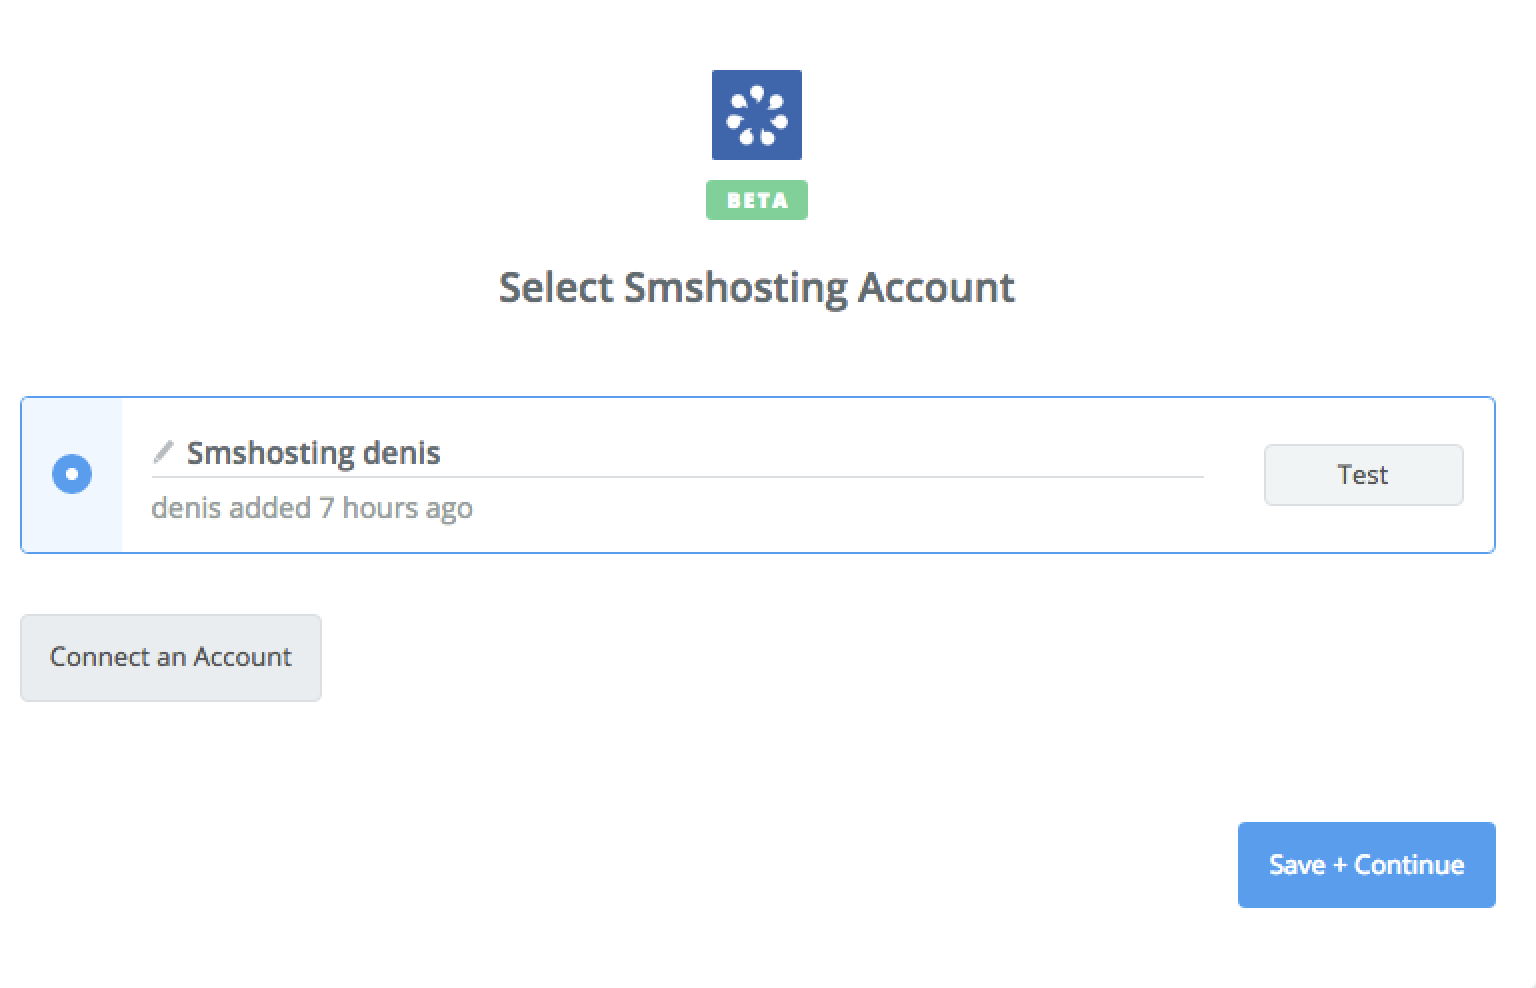Test the connected Smshosting denis account

pyautogui.click(x=1363, y=474)
